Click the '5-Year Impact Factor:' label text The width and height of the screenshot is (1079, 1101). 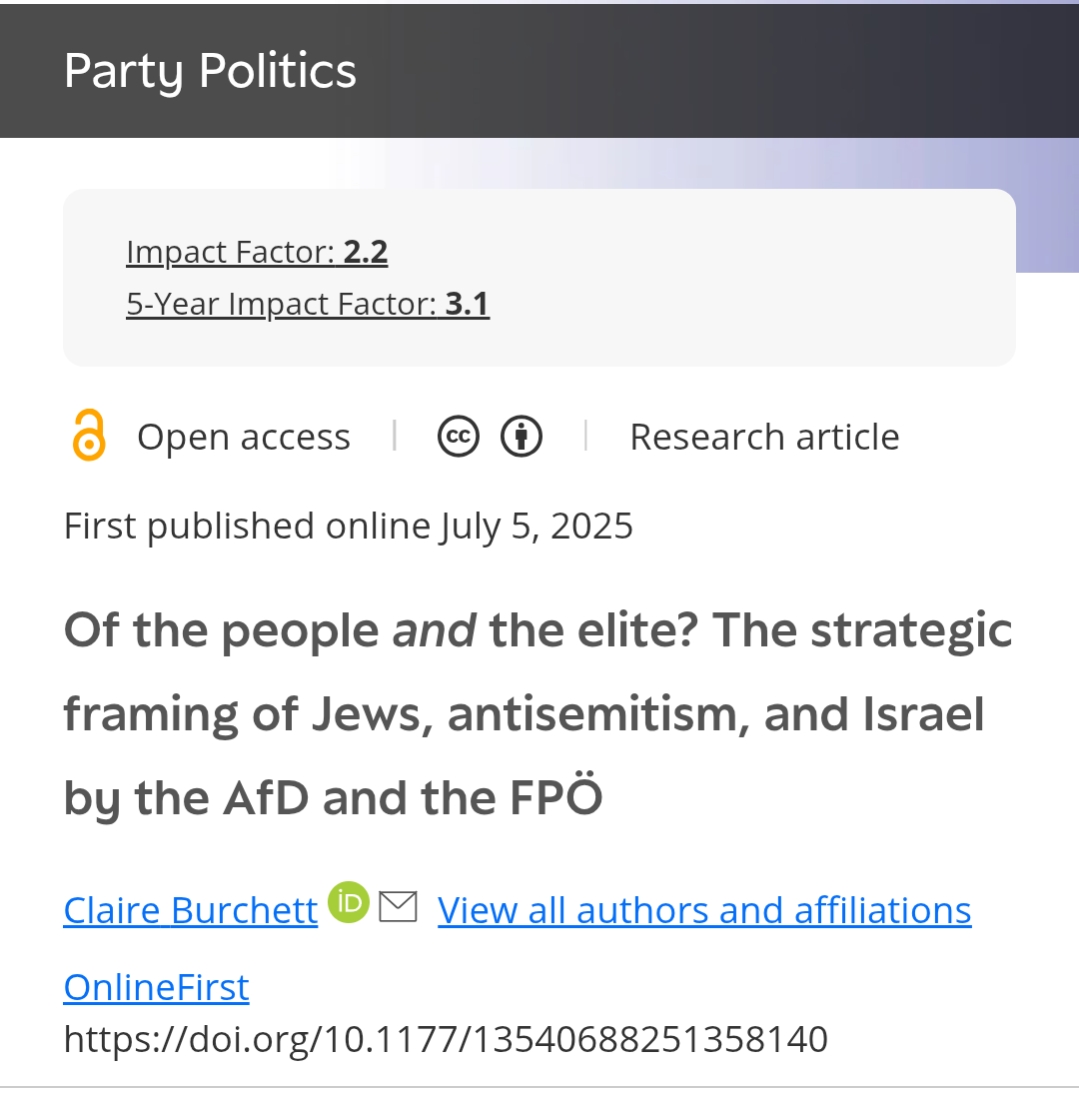coord(281,304)
